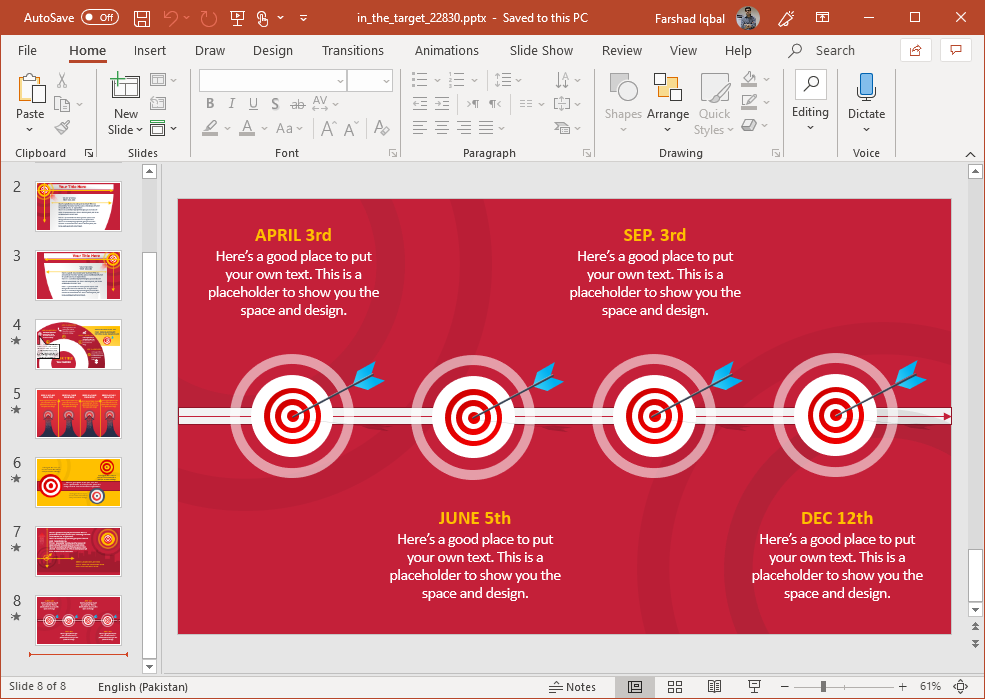Toggle underline formatting
The width and height of the screenshot is (985, 699).
point(253,103)
